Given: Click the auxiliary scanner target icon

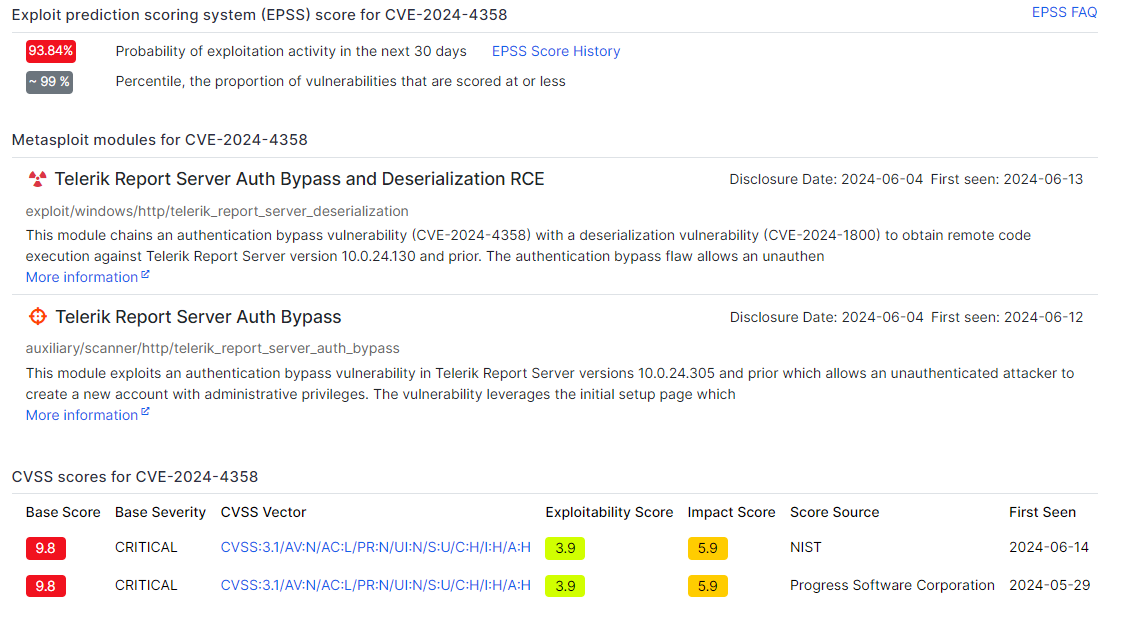Looking at the screenshot, I should pyautogui.click(x=37, y=316).
